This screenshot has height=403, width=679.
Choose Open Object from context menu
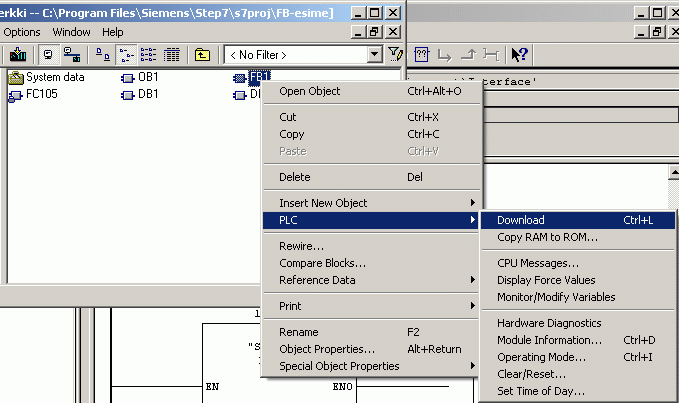[371, 91]
